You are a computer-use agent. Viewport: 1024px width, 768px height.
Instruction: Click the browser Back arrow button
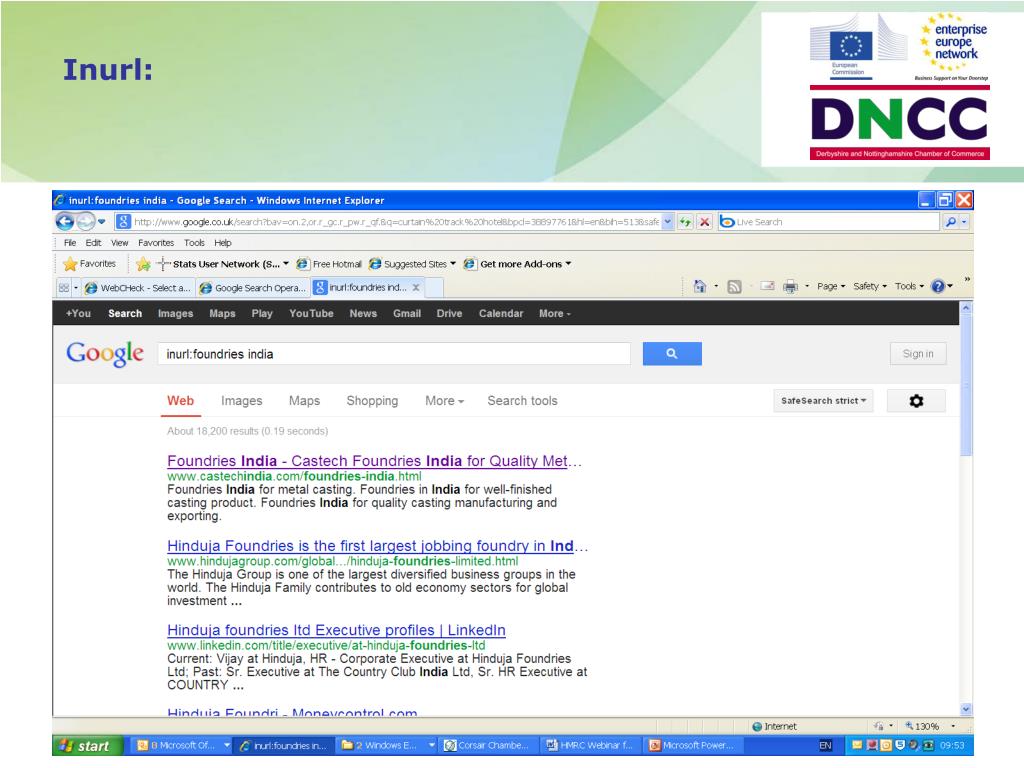click(65, 222)
